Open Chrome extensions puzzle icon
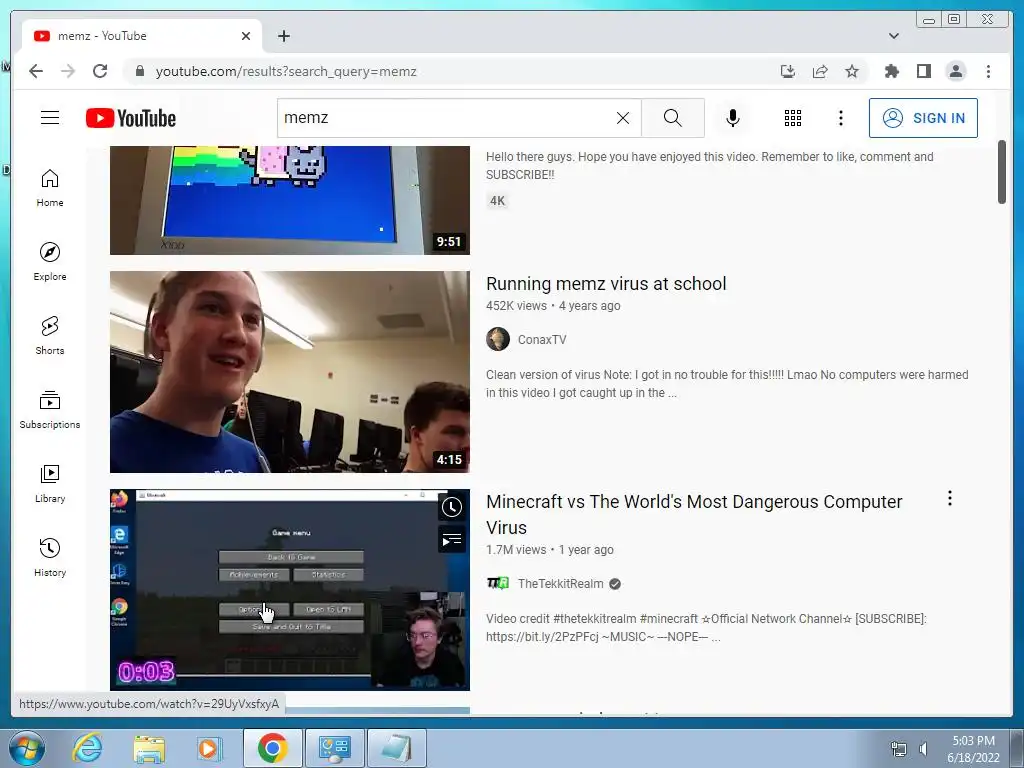Image resolution: width=1024 pixels, height=768 pixels. pos(891,71)
